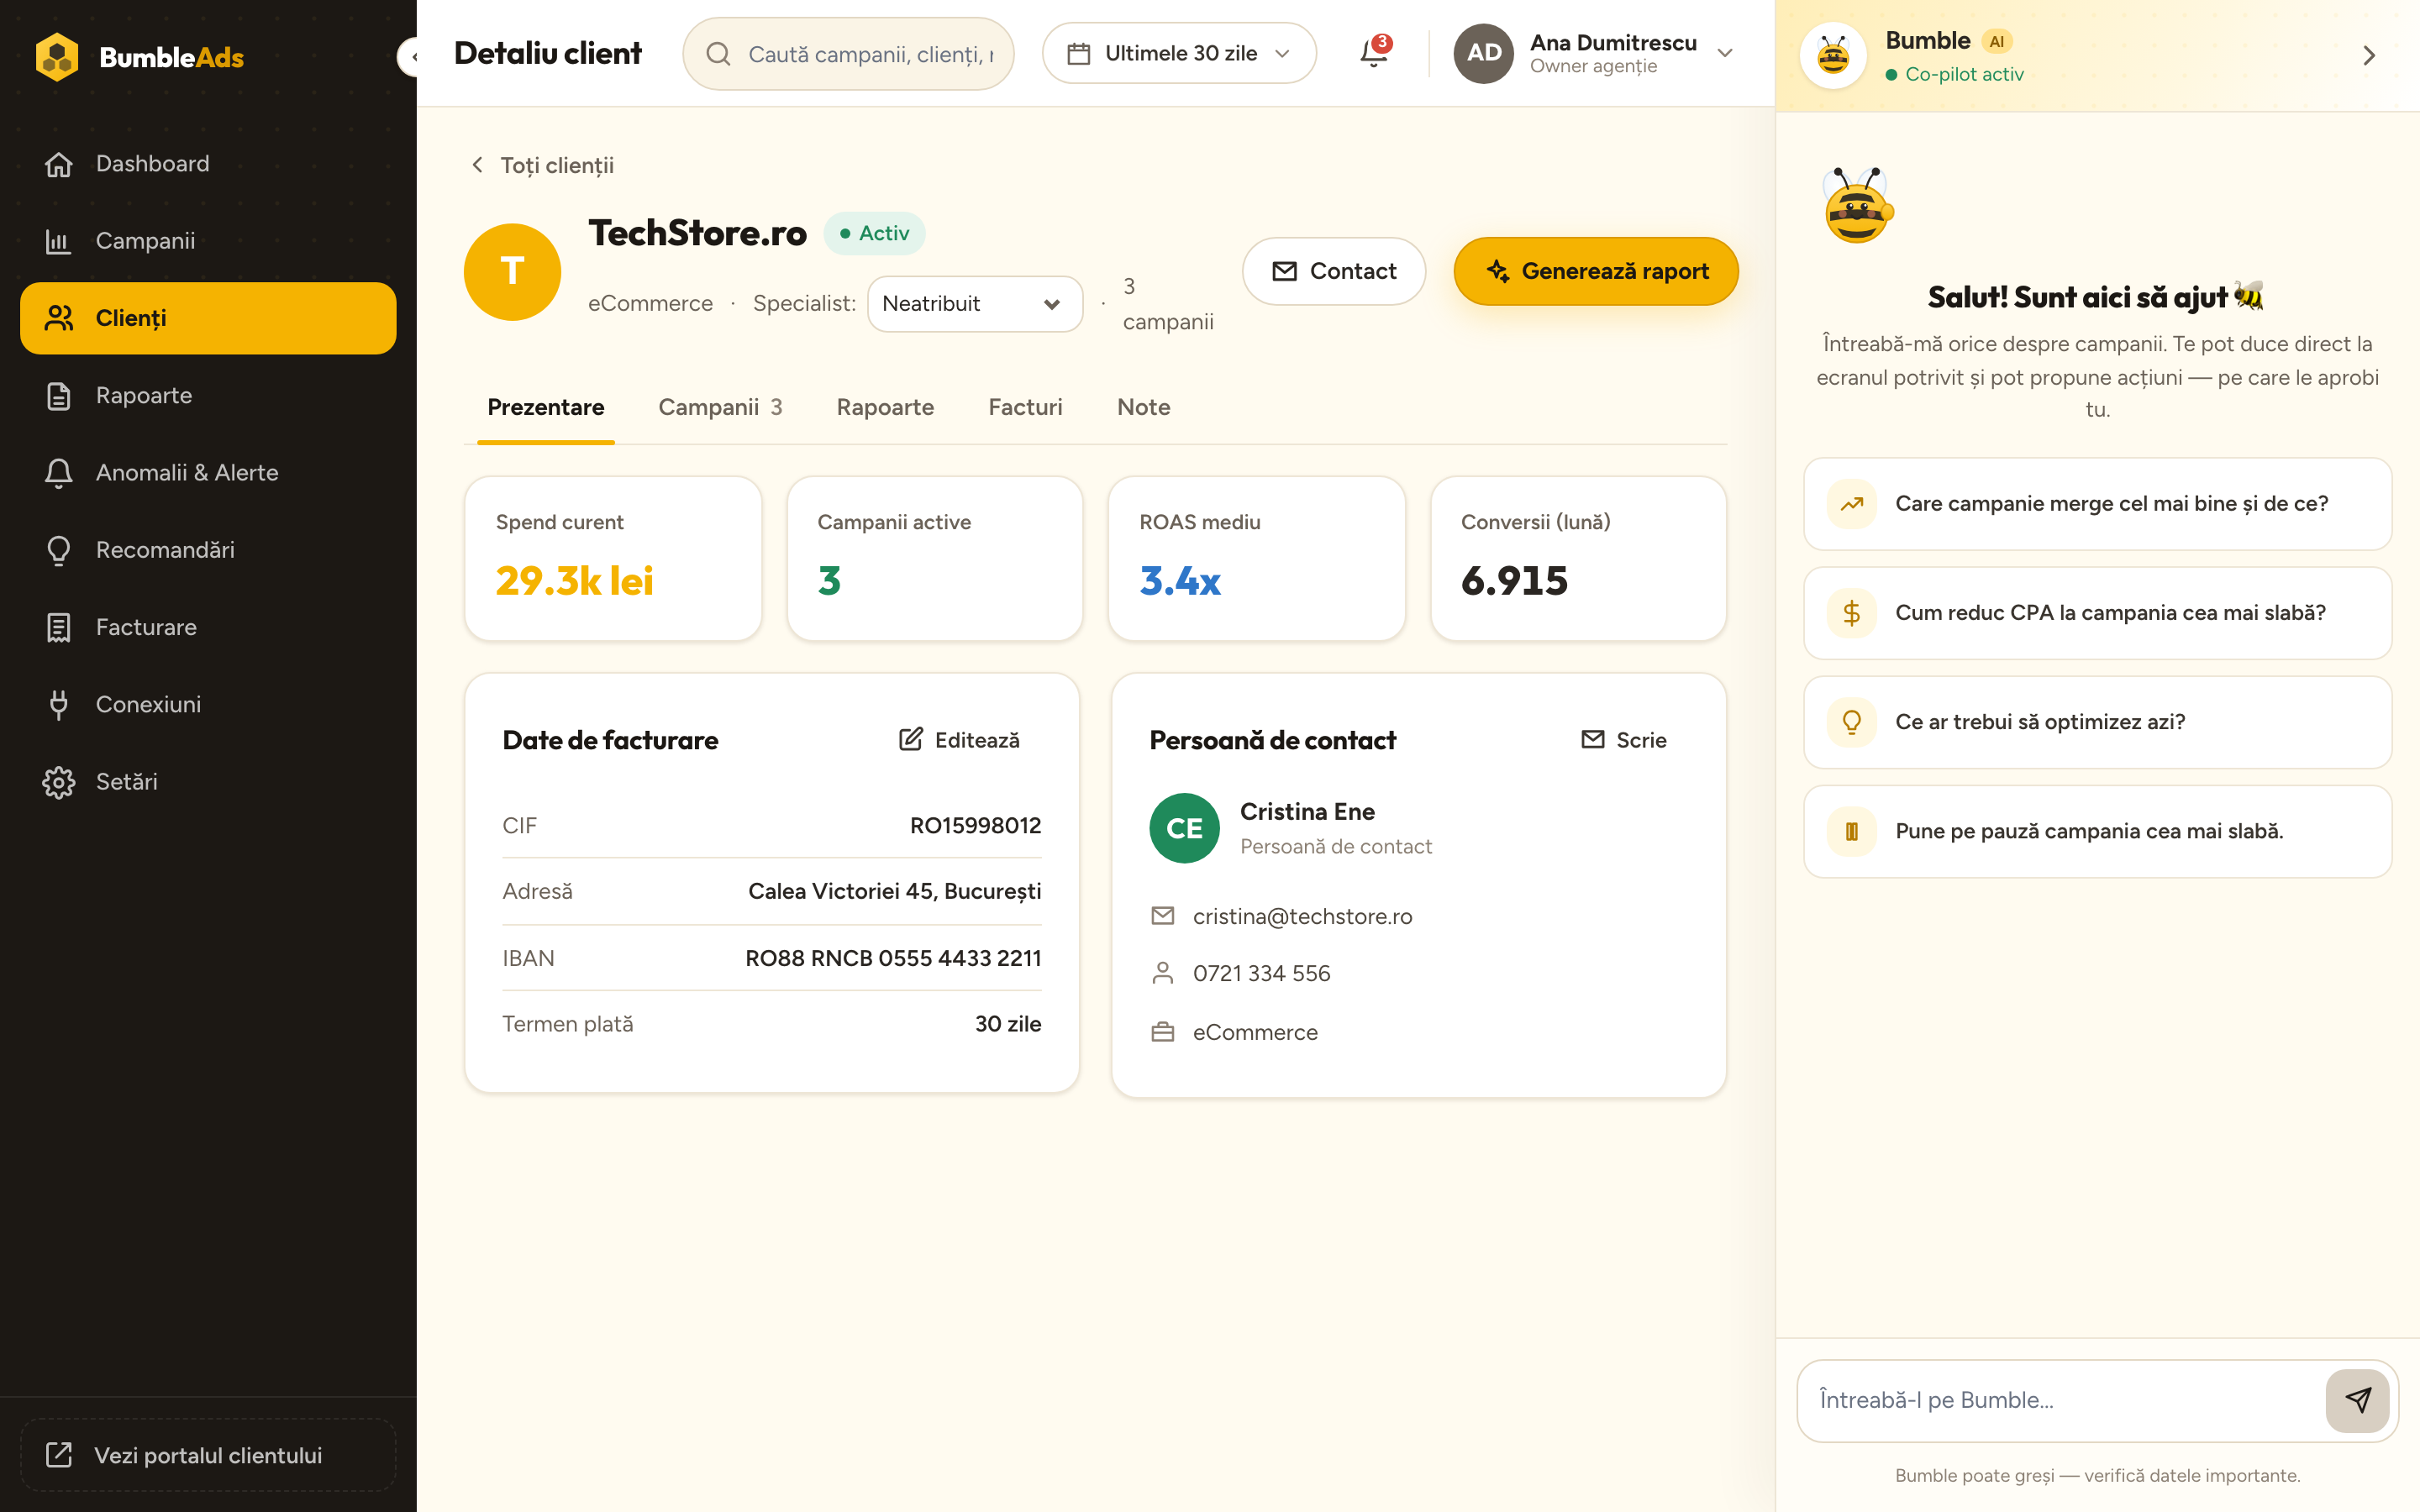
Task: Switch to the Prezentare tab
Action: [546, 407]
